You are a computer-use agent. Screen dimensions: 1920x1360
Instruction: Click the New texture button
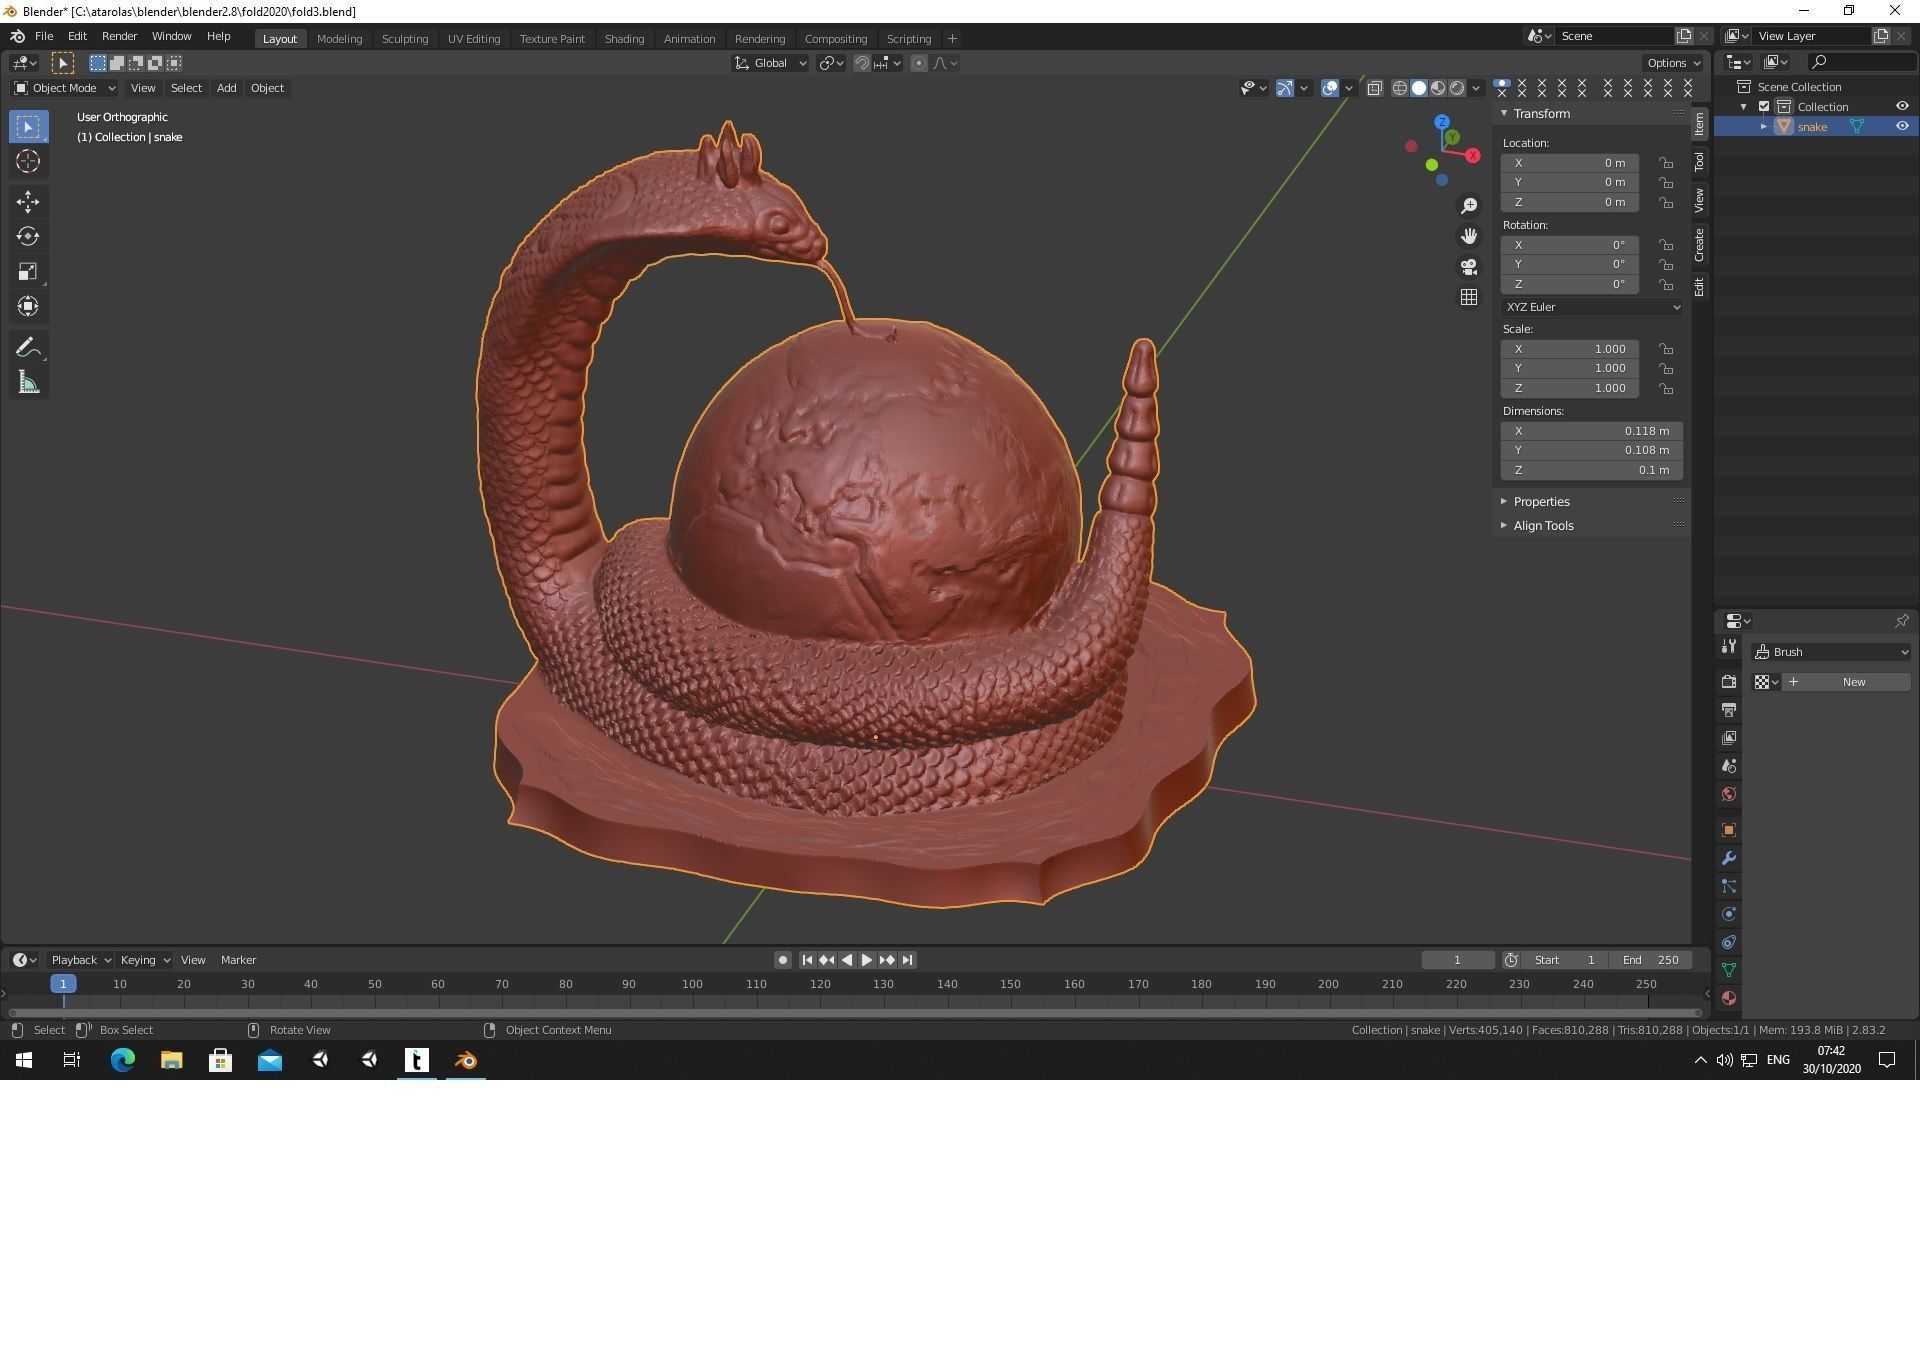[x=1846, y=682]
